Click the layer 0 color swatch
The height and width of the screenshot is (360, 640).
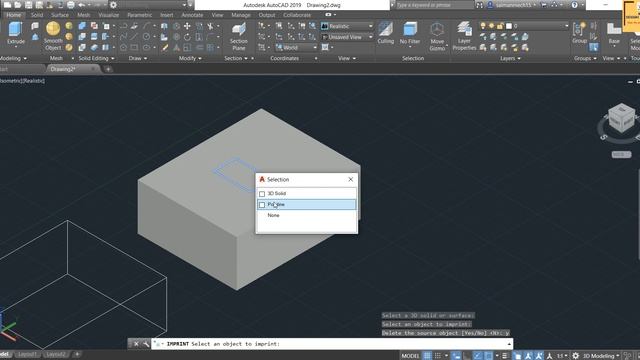coord(509,26)
